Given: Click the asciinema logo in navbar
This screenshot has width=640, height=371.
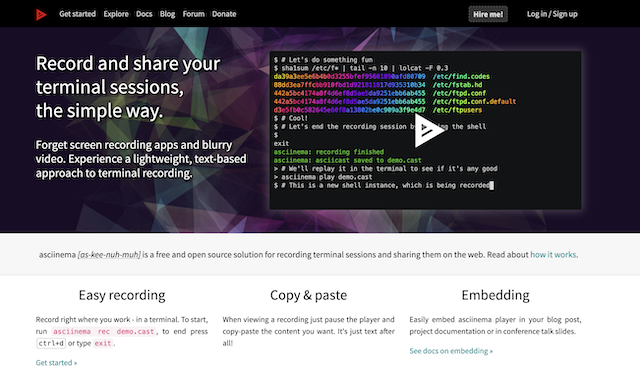Looking at the screenshot, I should click(x=41, y=14).
